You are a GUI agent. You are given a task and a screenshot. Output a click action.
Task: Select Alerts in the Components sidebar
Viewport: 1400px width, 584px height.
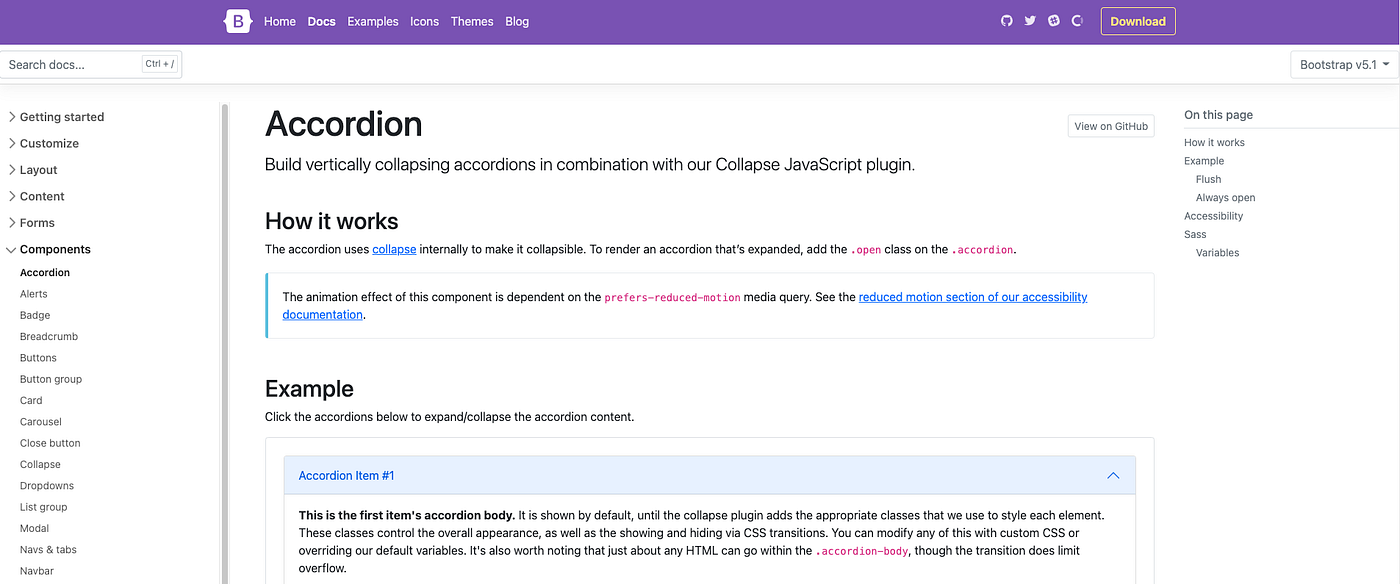point(33,293)
